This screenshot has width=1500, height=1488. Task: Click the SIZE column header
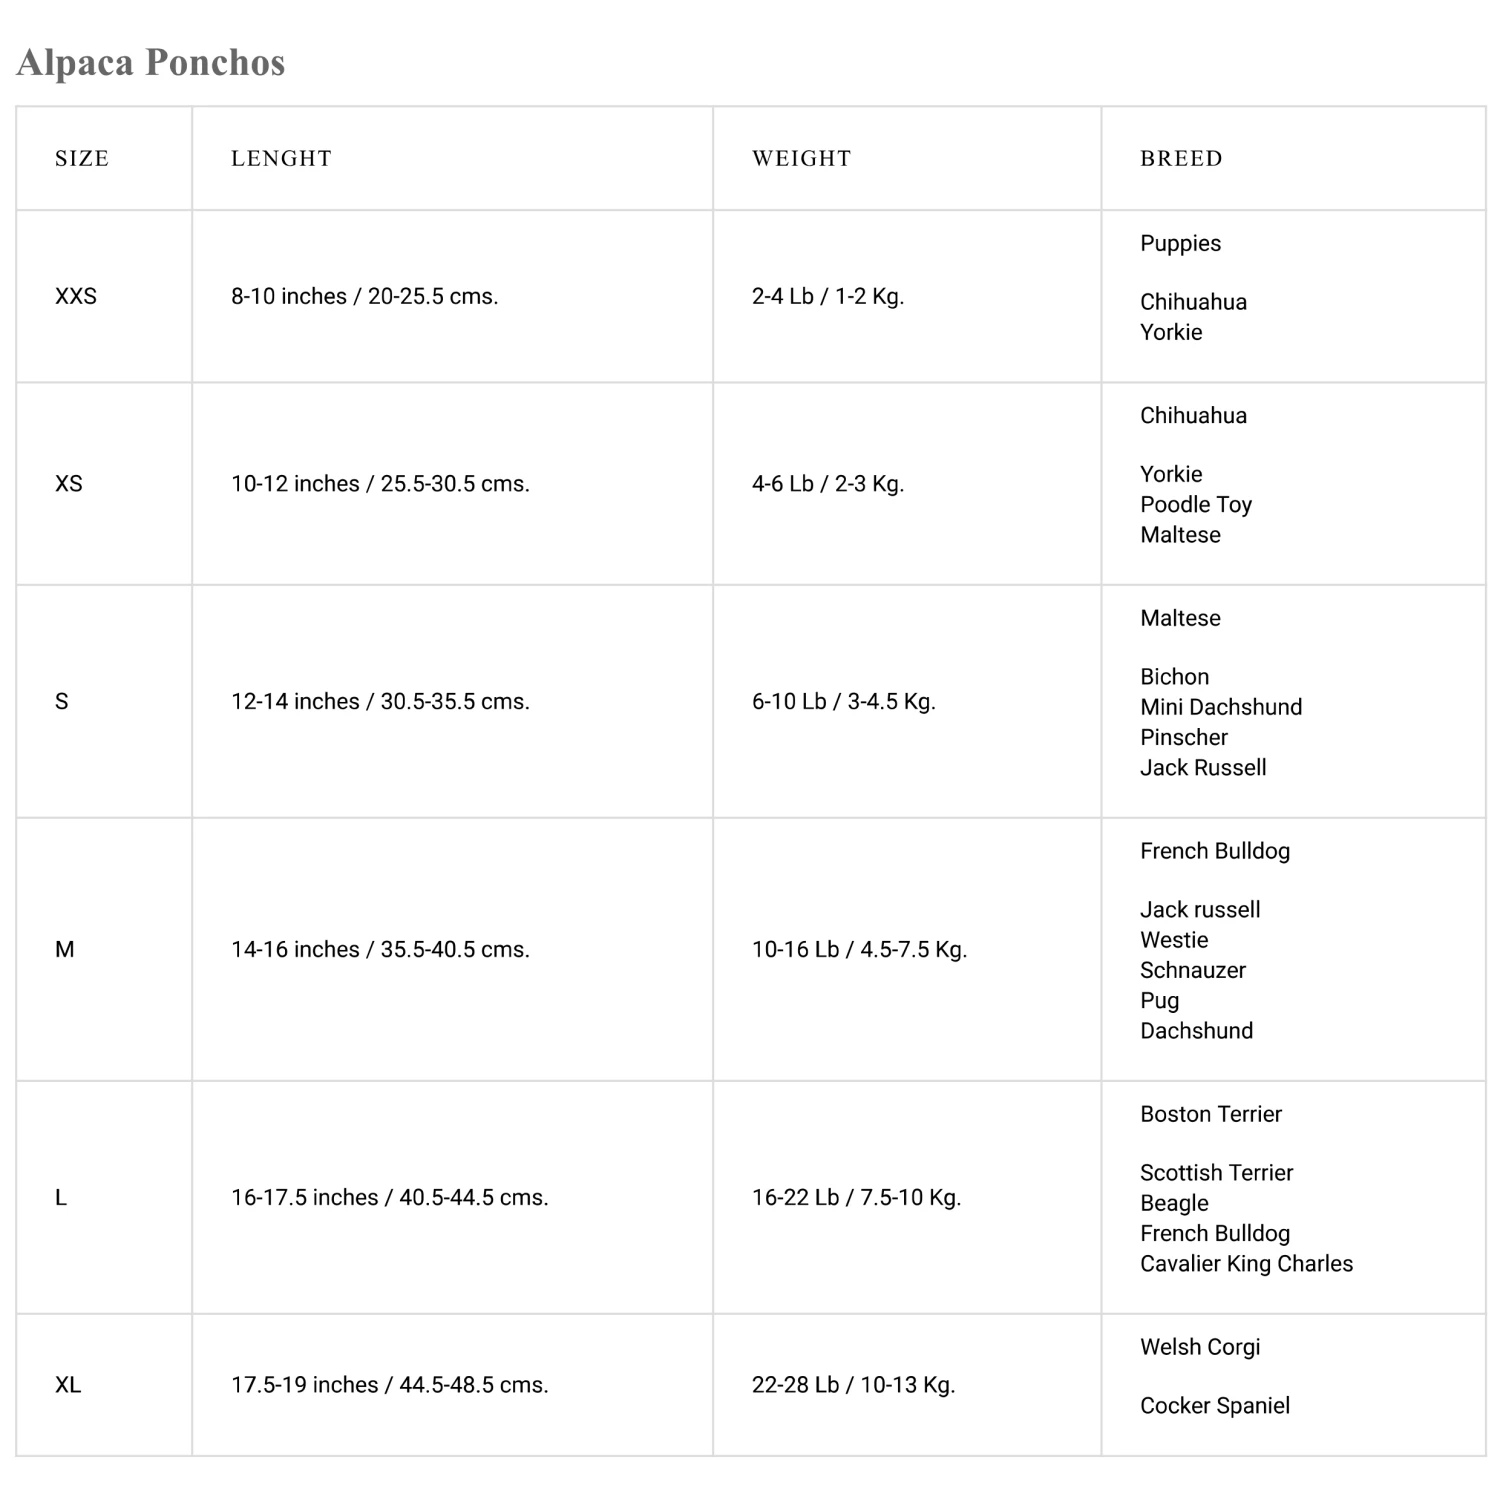82,158
